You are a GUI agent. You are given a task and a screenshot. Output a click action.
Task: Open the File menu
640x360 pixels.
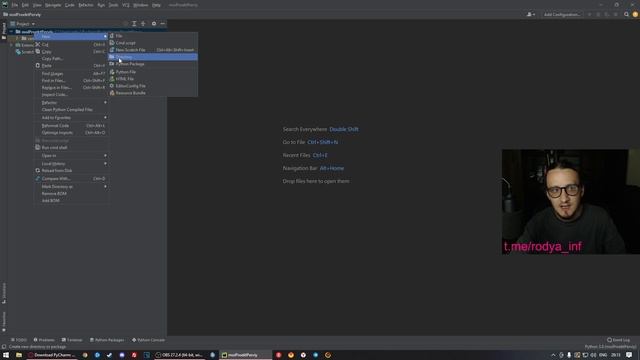click(15, 5)
